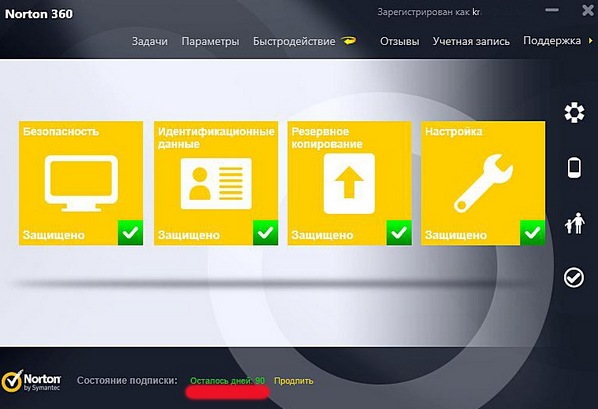The height and width of the screenshot is (409, 598).
Task: Click the Norton by Symantec logo
Action: coord(31,381)
